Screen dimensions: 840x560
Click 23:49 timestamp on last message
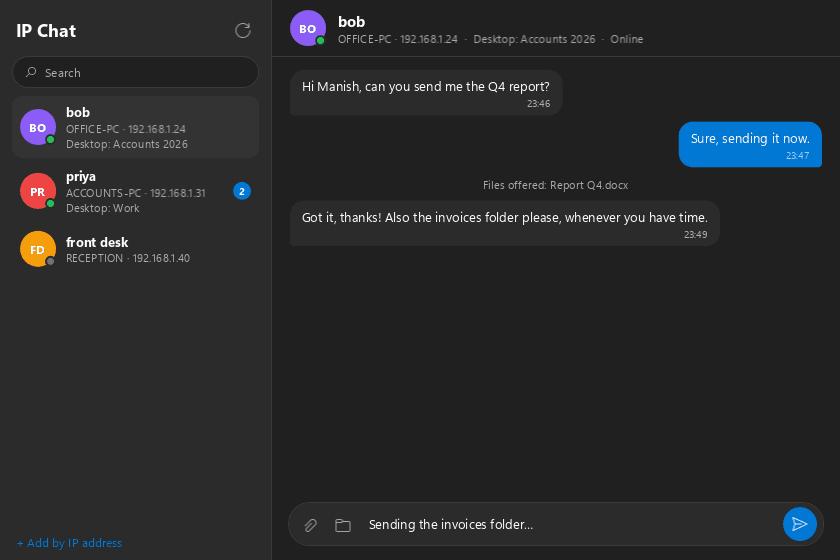tap(695, 235)
